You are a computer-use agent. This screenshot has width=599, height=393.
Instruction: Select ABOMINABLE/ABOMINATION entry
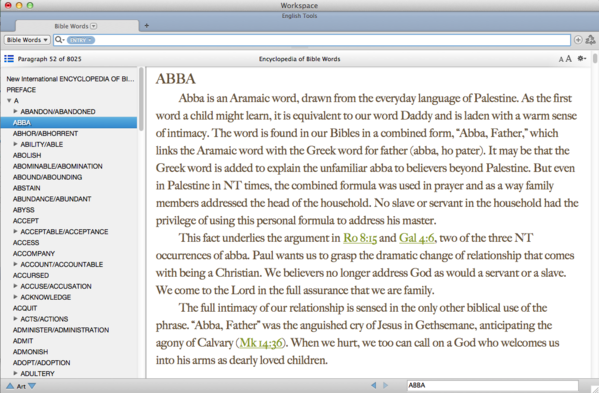58,166
